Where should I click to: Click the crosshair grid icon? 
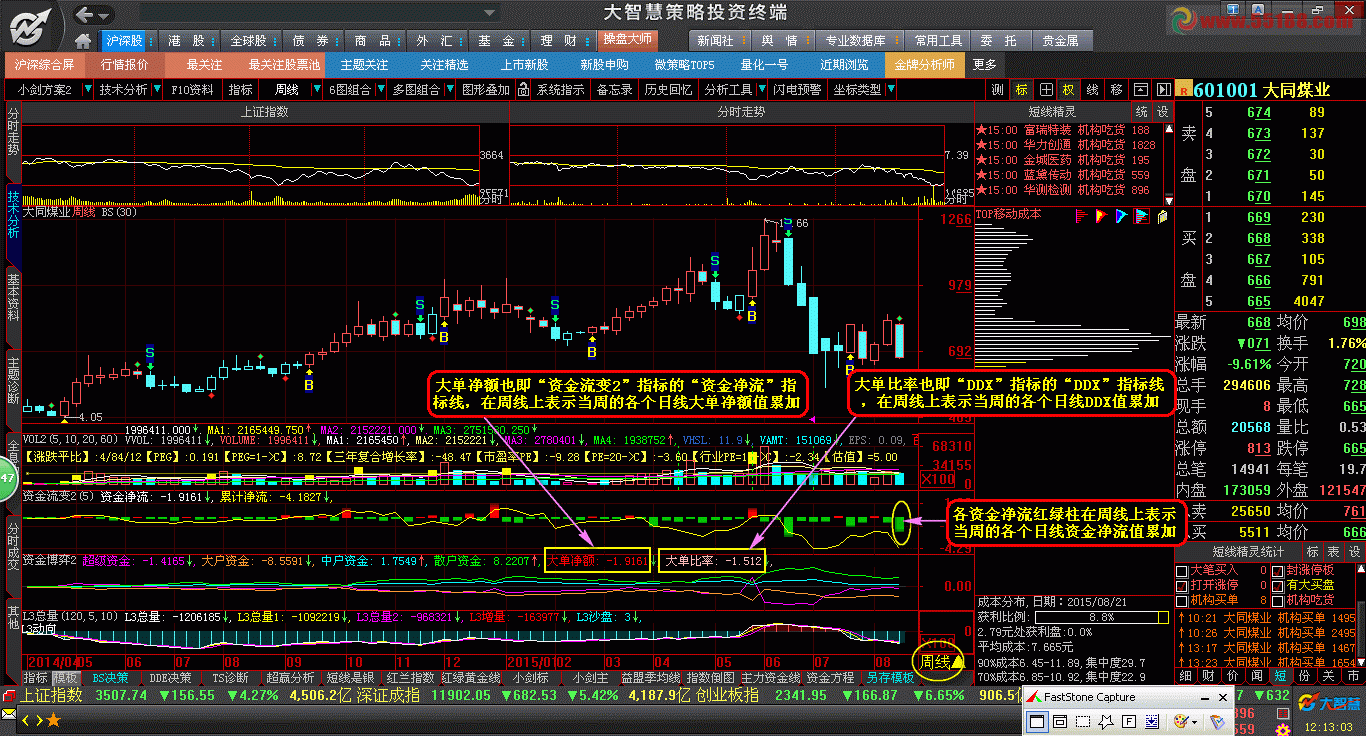tap(1045, 89)
